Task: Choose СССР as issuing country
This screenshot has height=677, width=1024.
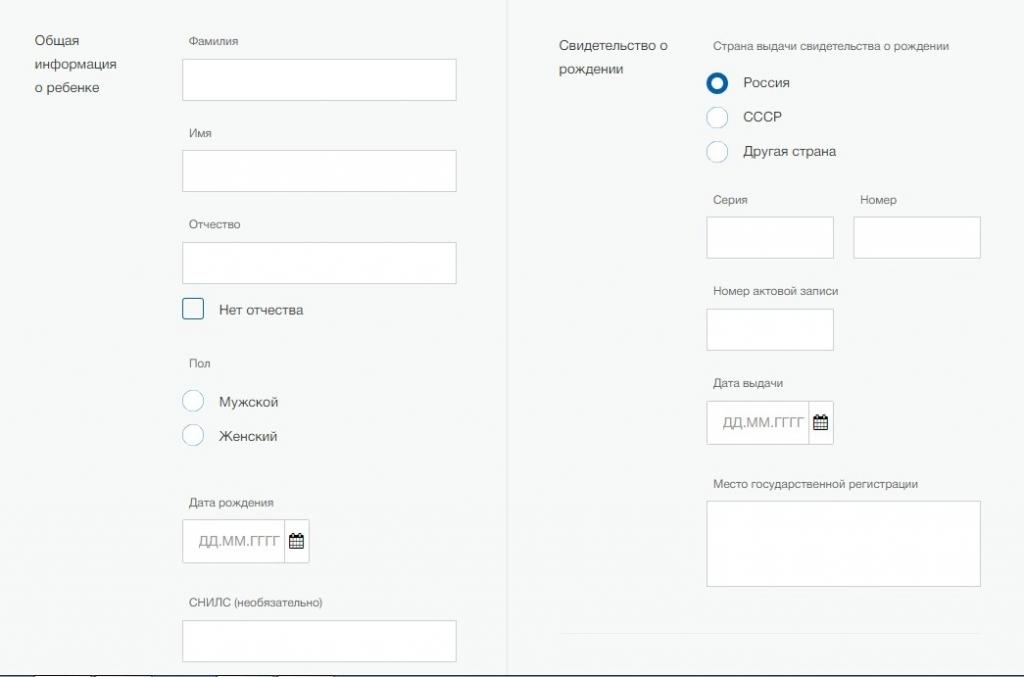Action: click(717, 117)
